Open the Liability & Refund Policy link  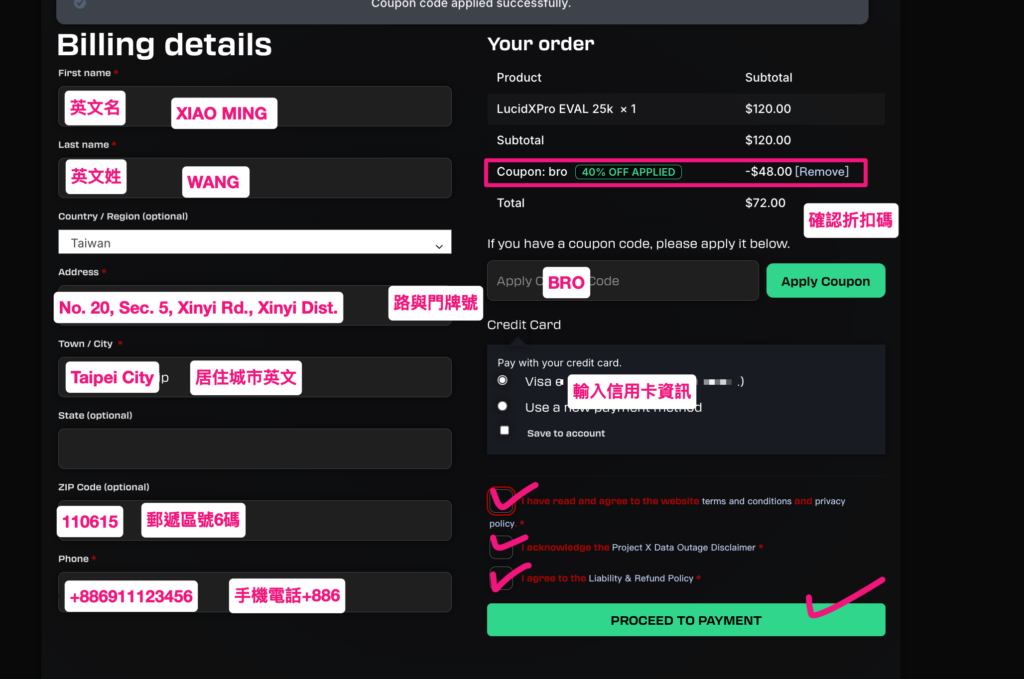[x=640, y=578]
